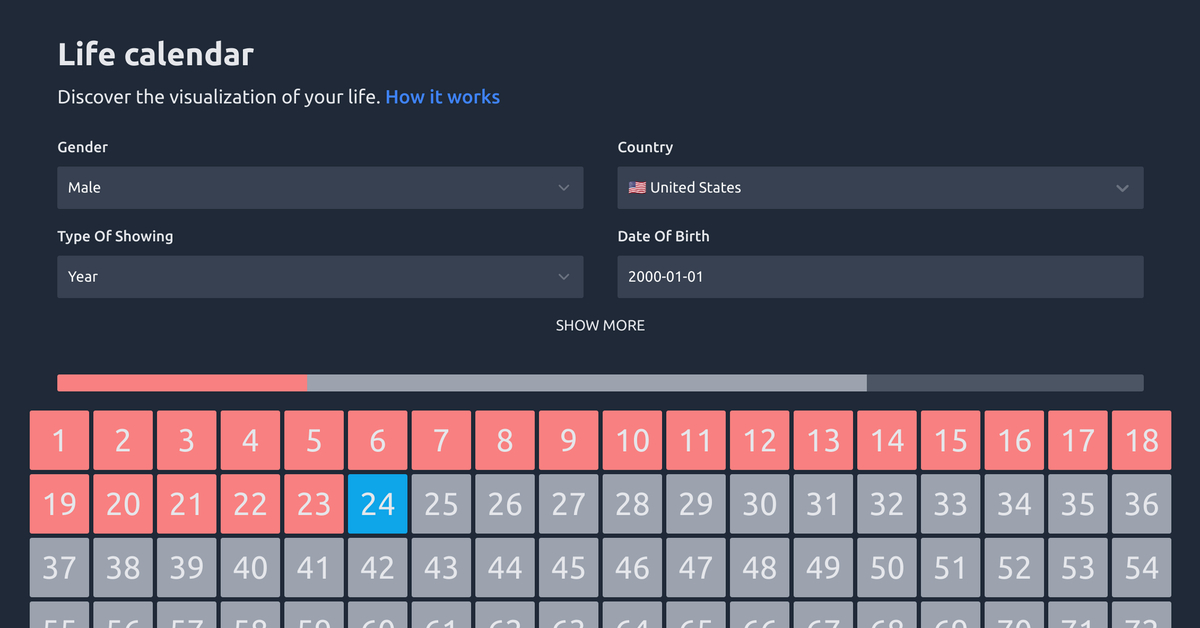Click the year 12 box
1200x628 pixels.
click(759, 440)
